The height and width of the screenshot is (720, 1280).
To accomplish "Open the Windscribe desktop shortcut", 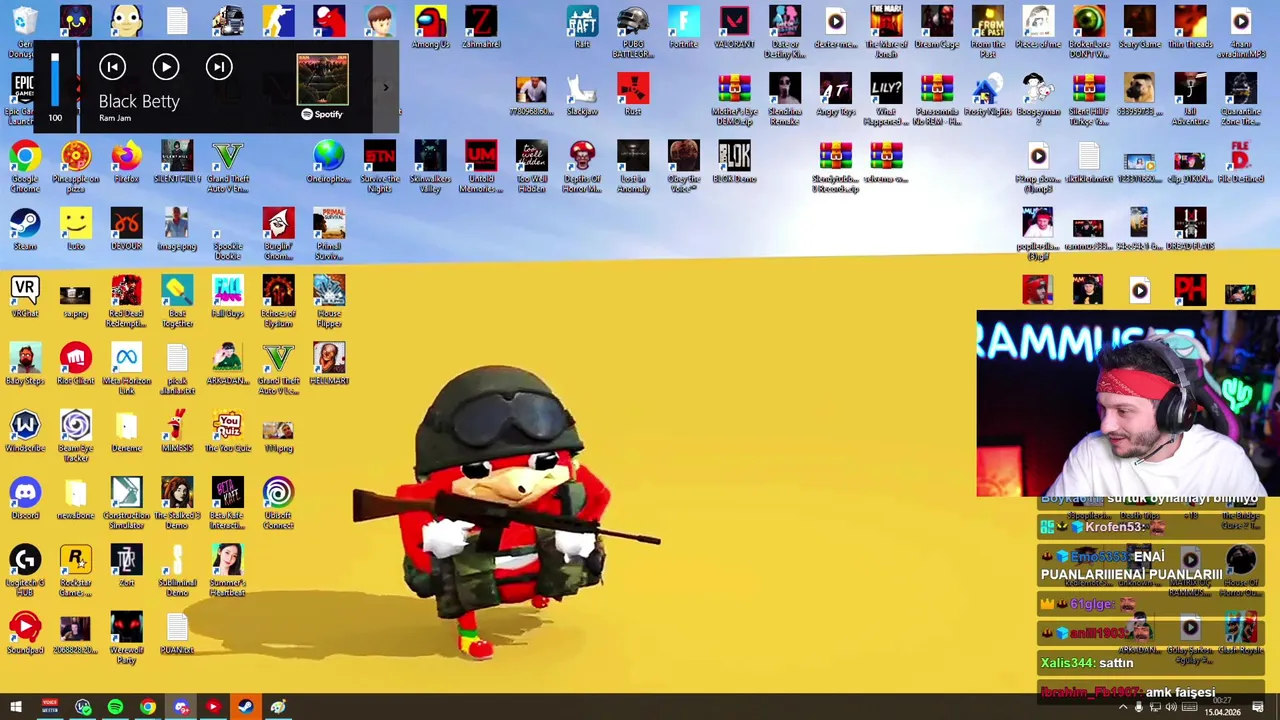I will tap(25, 432).
